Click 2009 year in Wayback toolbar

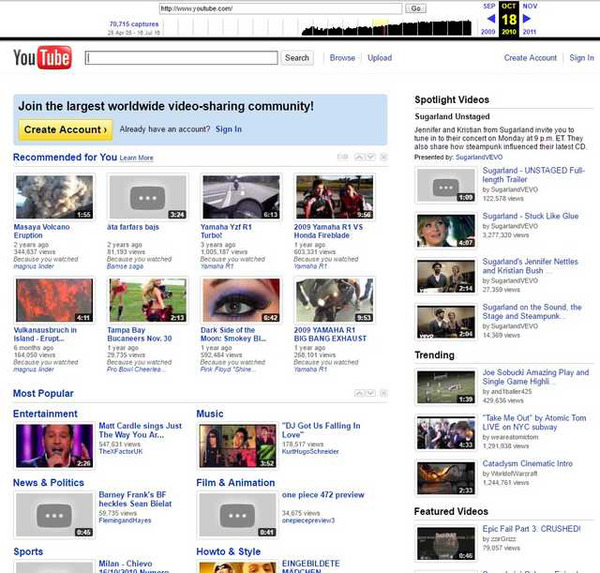point(488,32)
